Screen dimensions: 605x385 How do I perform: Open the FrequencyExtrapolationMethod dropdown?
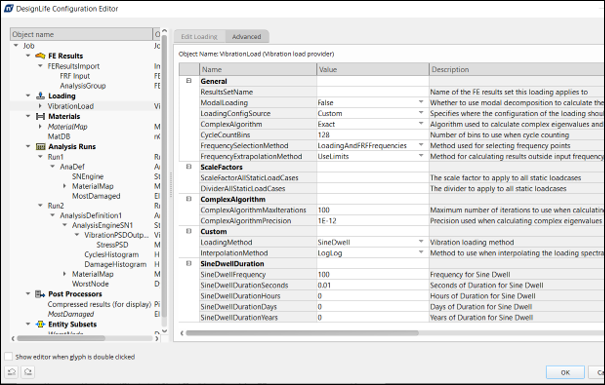click(x=421, y=156)
